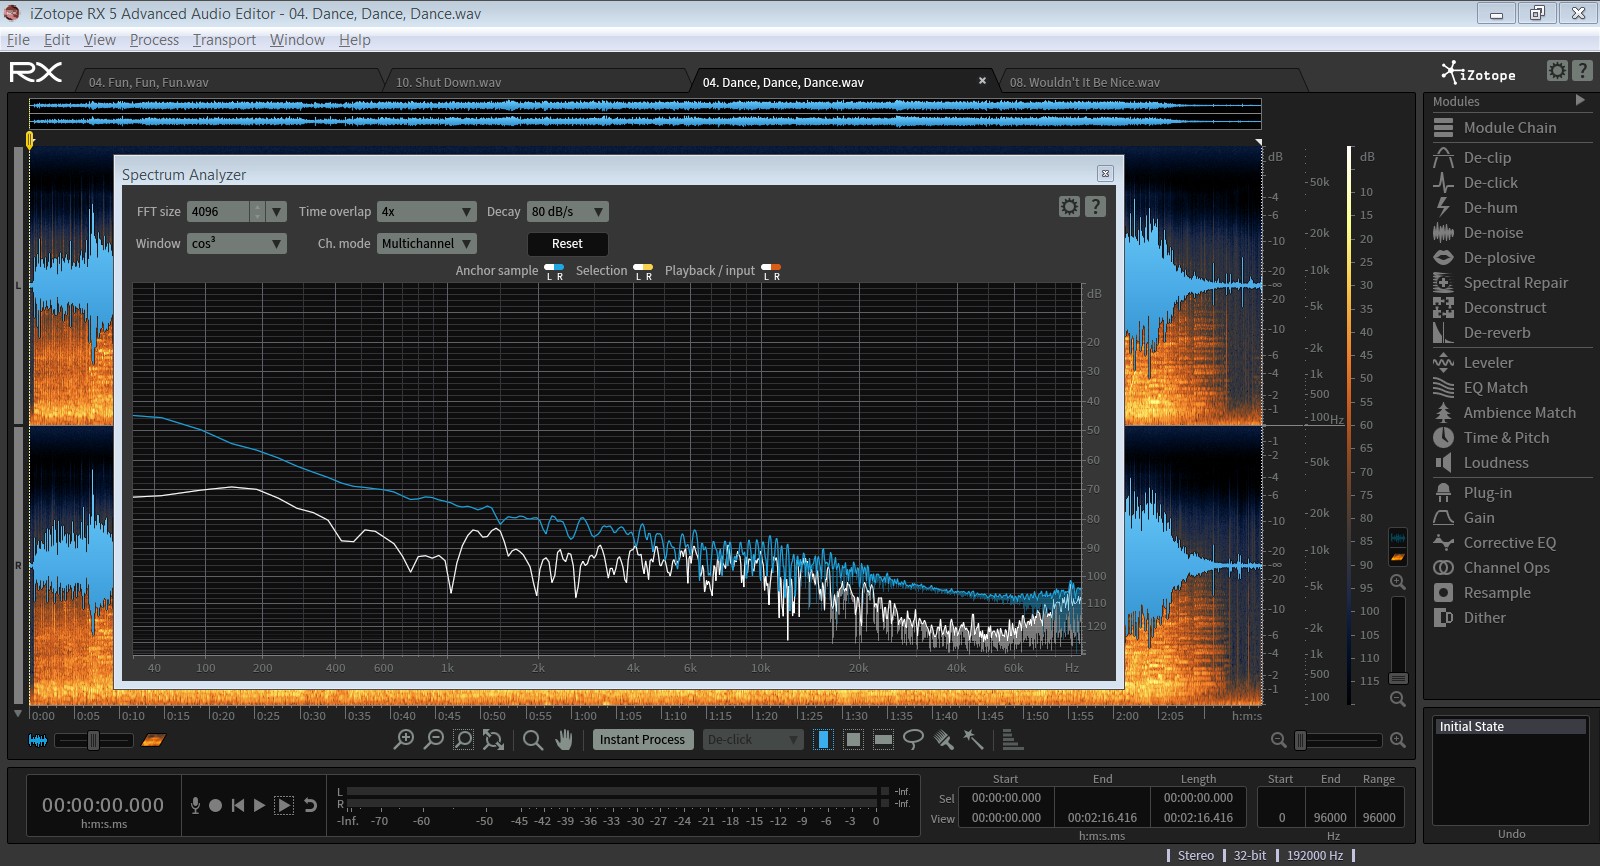Select the zoom magnifier tool

click(x=533, y=739)
